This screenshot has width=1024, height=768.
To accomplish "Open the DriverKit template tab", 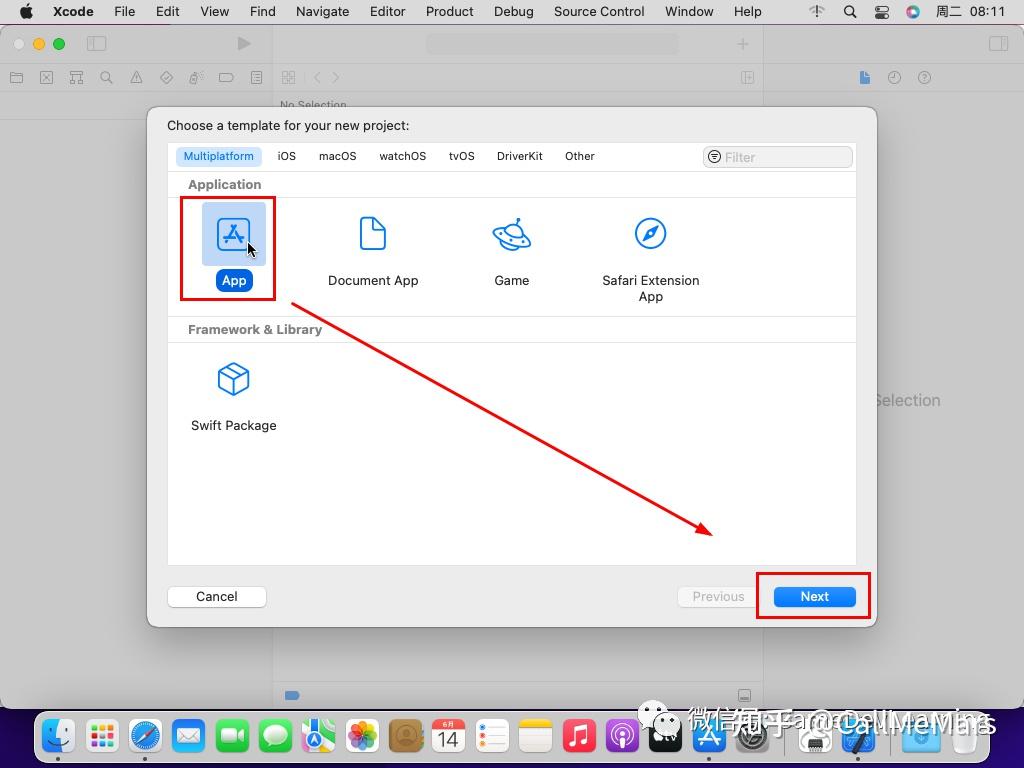I will (x=519, y=156).
